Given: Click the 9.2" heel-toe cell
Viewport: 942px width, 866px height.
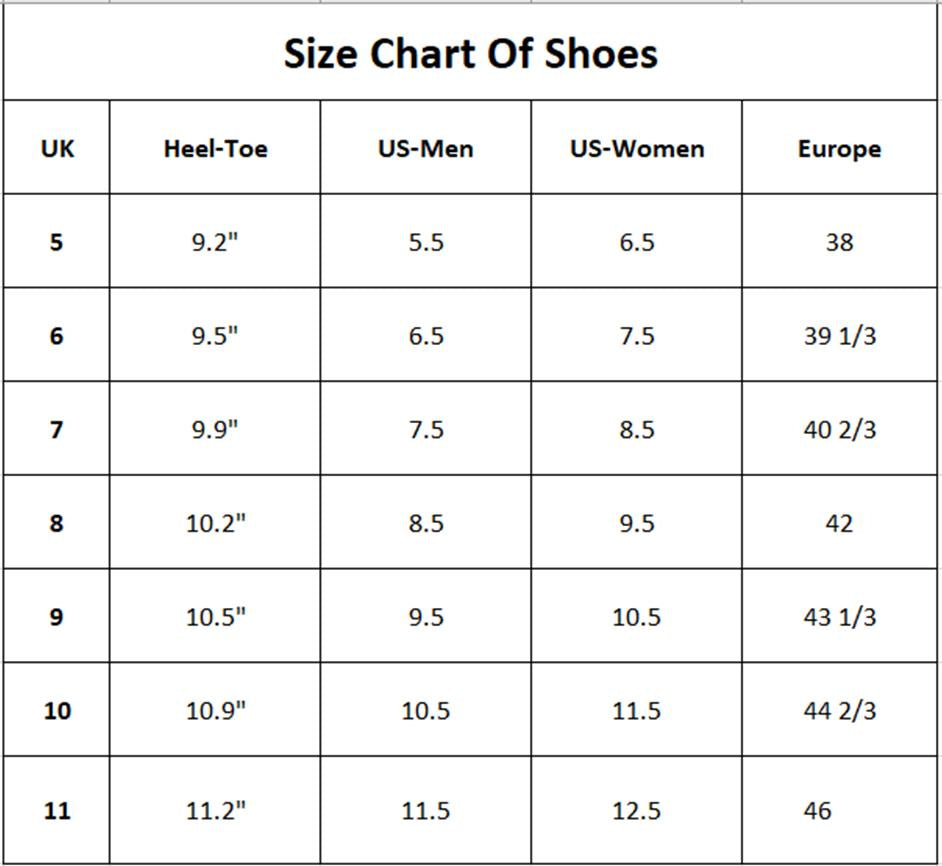Looking at the screenshot, I should (215, 242).
